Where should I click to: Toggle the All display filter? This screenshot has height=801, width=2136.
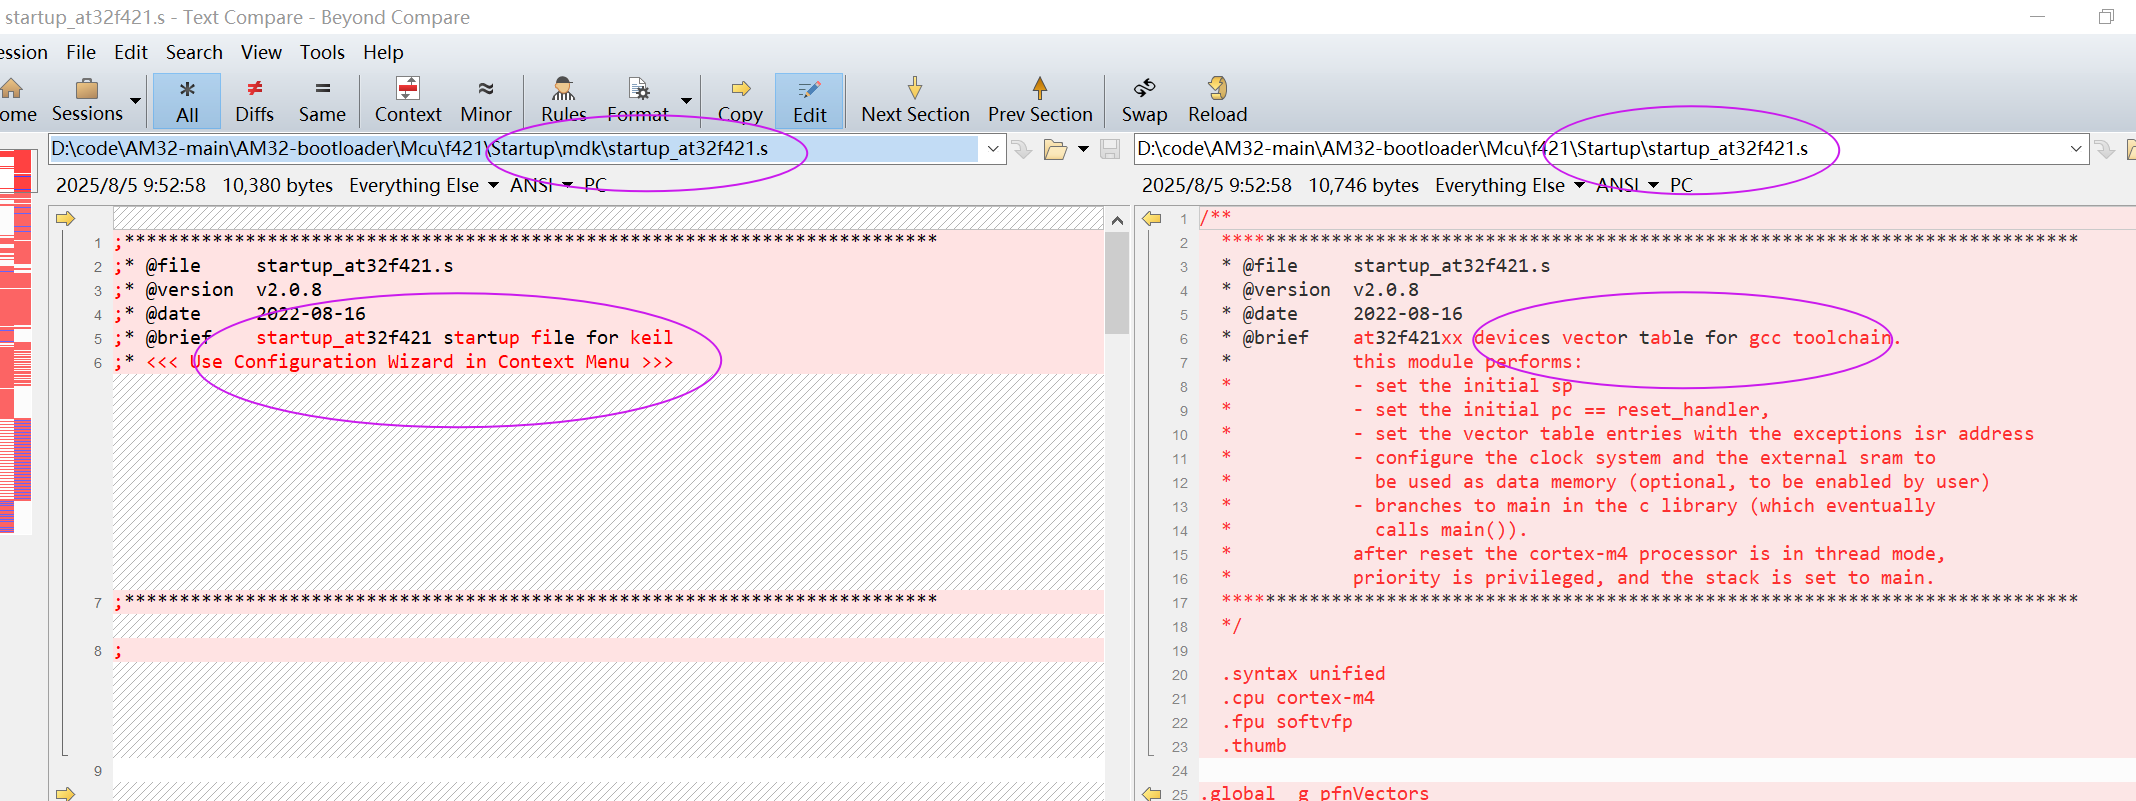[187, 100]
